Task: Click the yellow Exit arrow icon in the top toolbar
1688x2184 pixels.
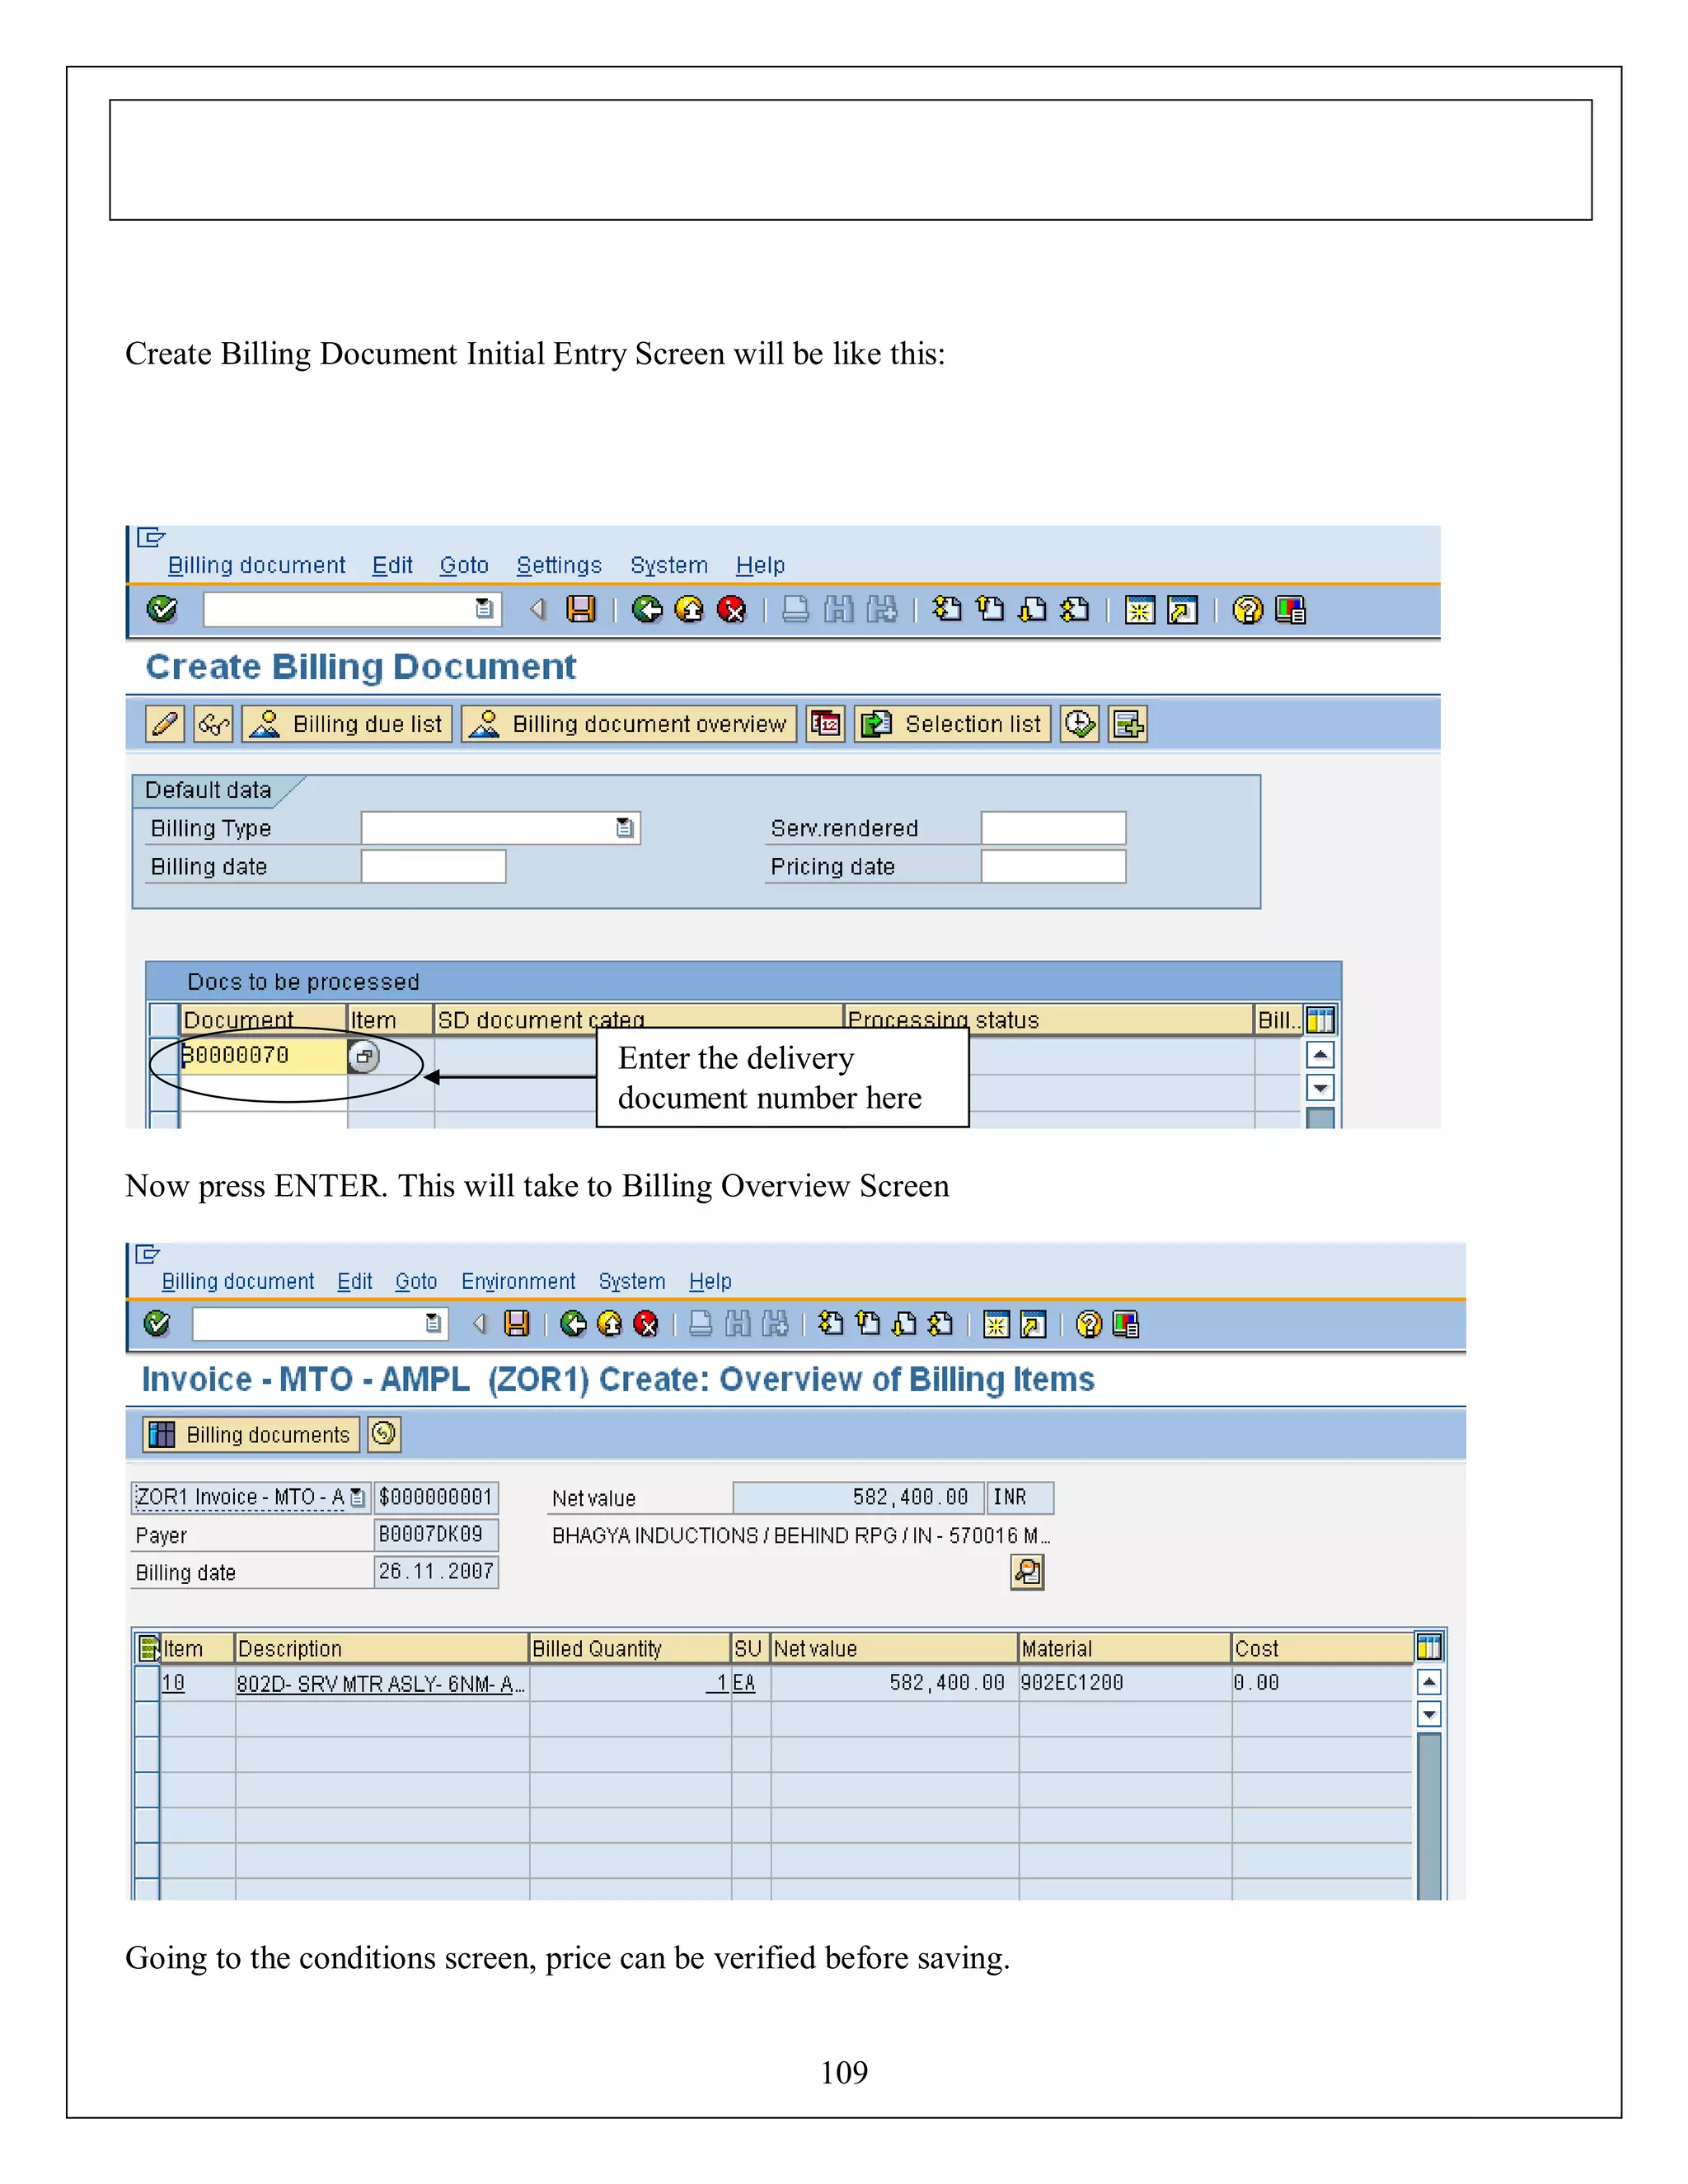Action: pyautogui.click(x=689, y=609)
